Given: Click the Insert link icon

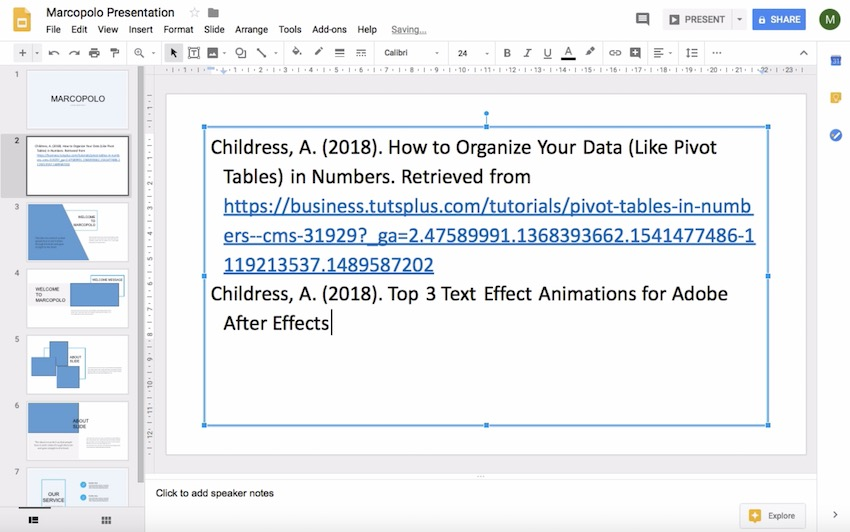Looking at the screenshot, I should [615, 53].
